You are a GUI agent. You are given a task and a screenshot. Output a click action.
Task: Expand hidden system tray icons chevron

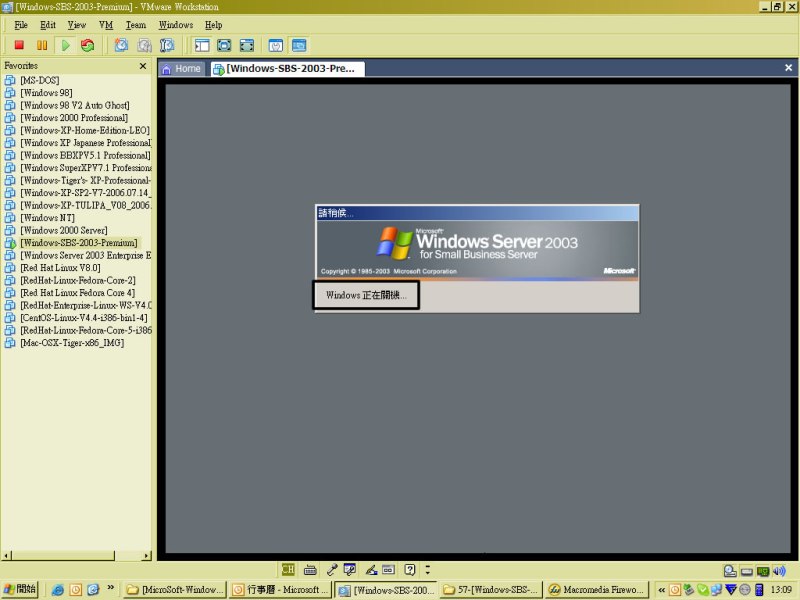(661, 590)
